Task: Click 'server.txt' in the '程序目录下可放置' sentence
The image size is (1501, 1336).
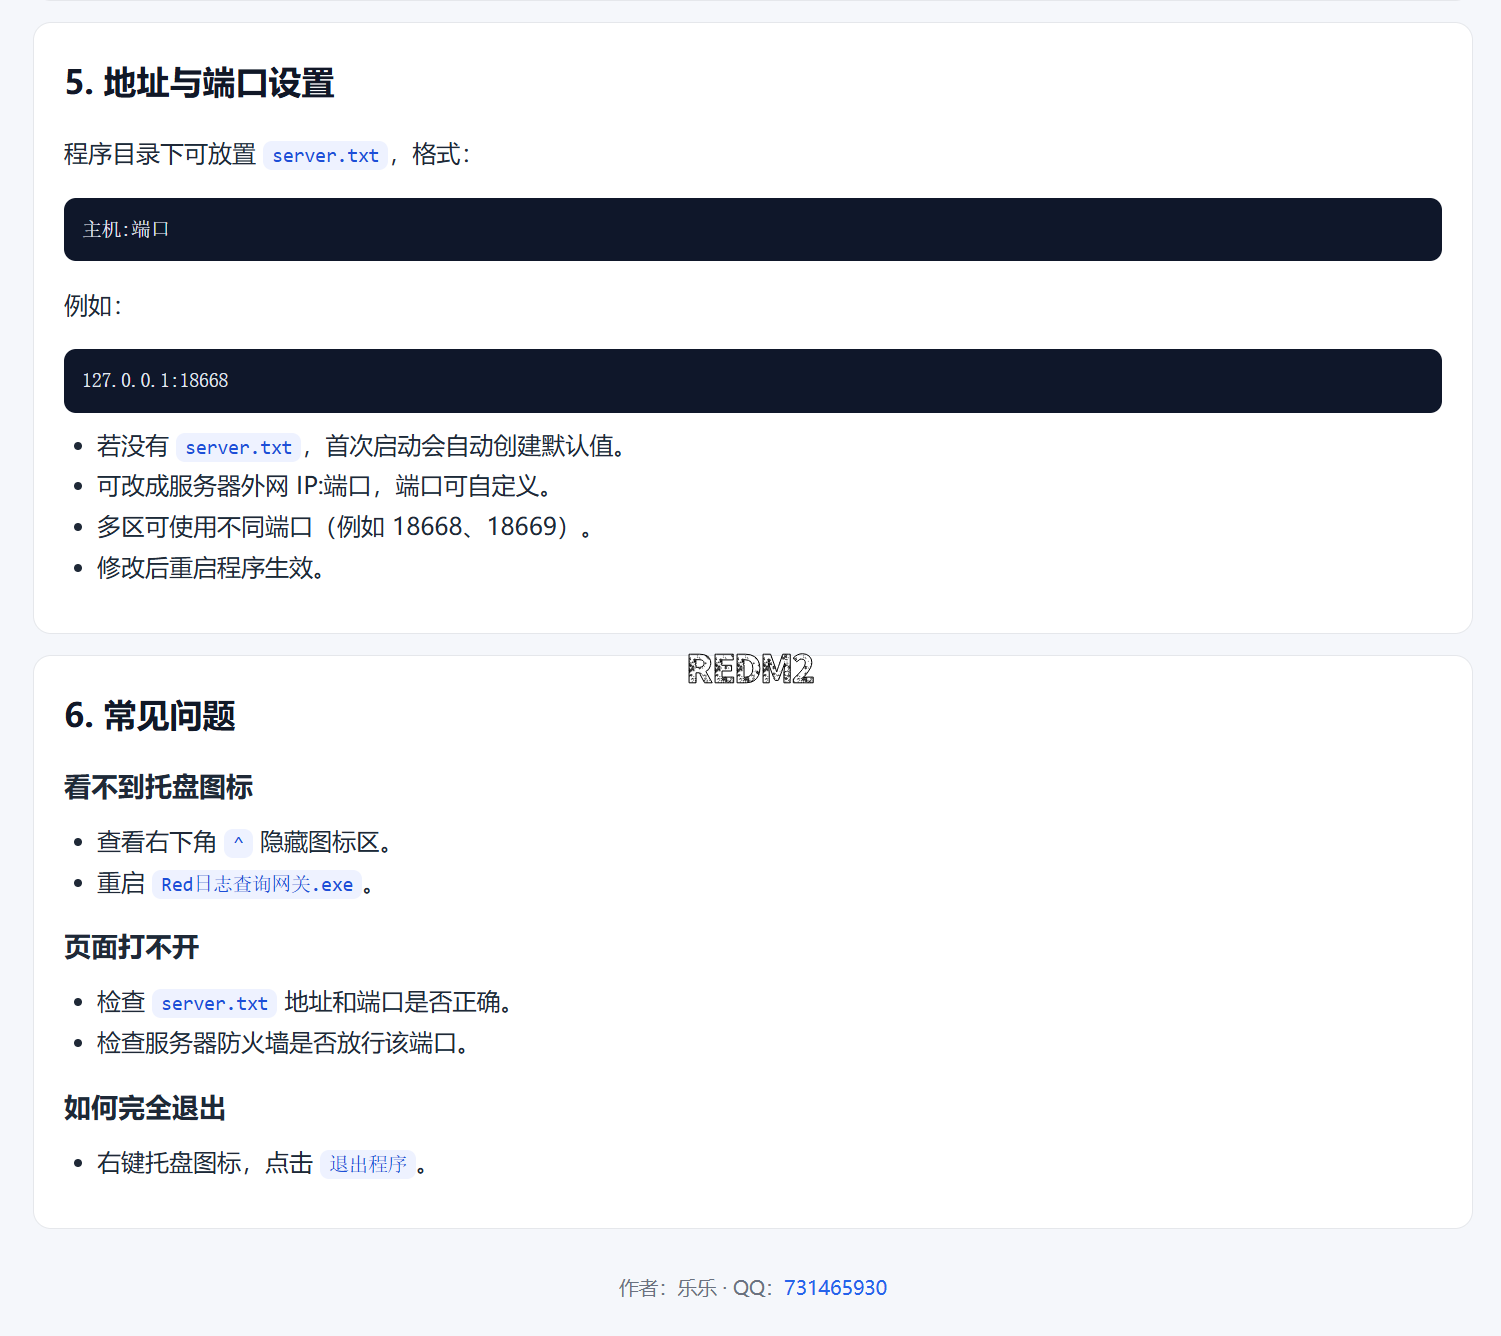Action: pyautogui.click(x=325, y=156)
